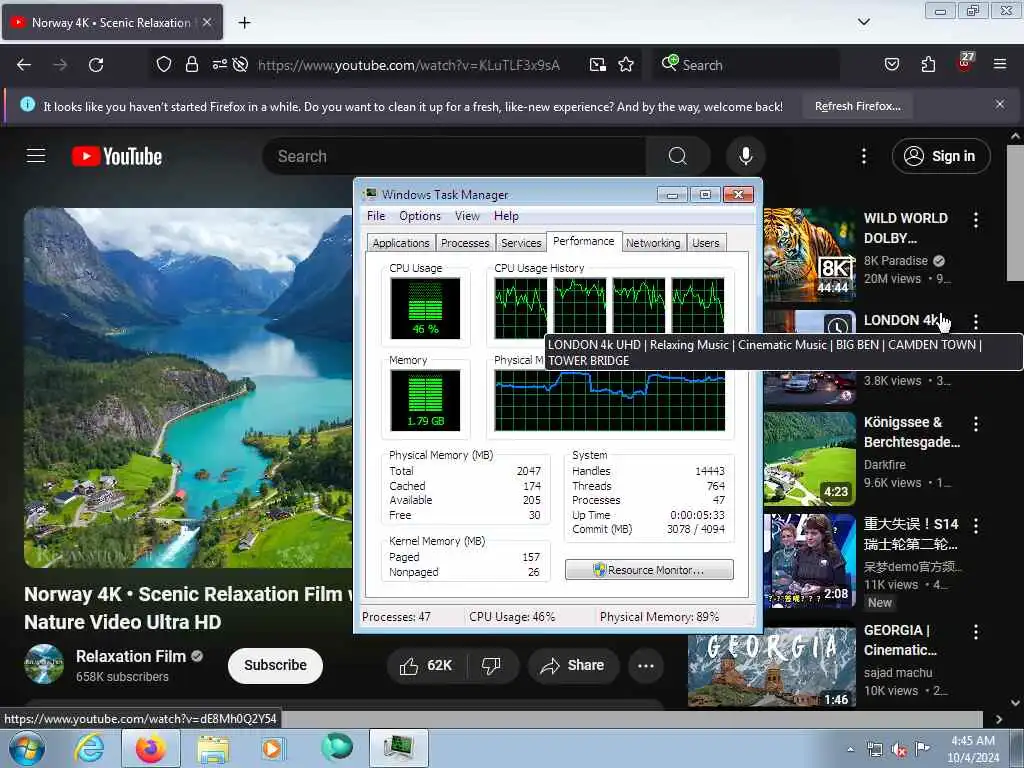Open the Windows Start orb
1024x768 pixels.
27,749
